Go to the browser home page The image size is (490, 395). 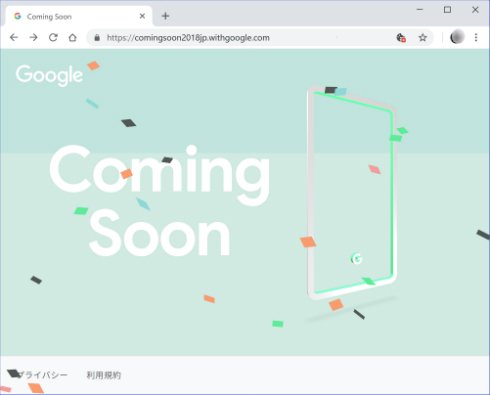[73, 37]
